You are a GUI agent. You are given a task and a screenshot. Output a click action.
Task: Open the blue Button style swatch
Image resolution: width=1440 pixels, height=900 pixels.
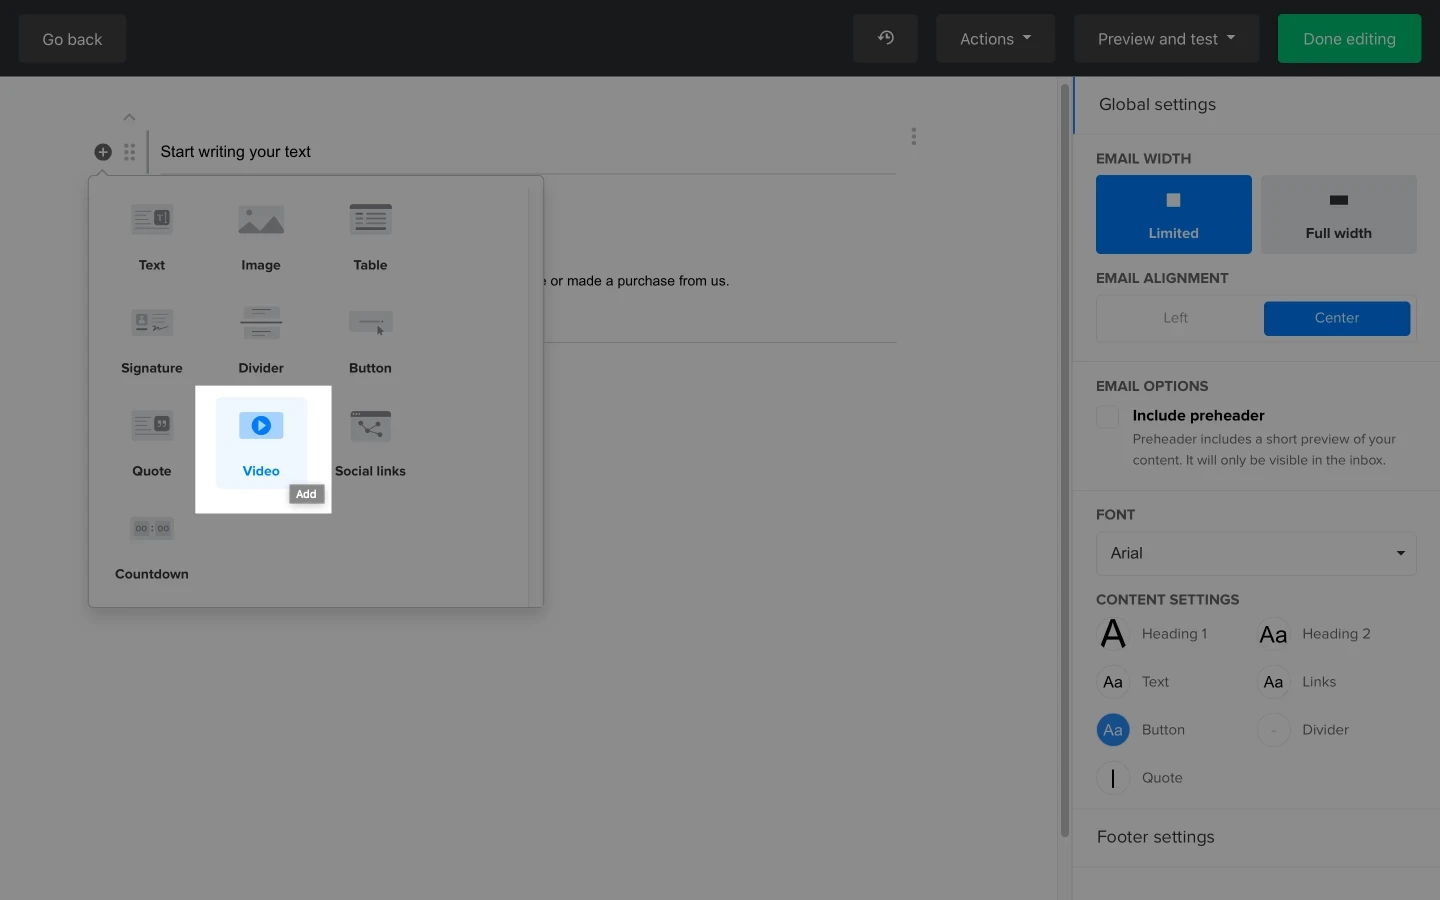pos(1113,730)
